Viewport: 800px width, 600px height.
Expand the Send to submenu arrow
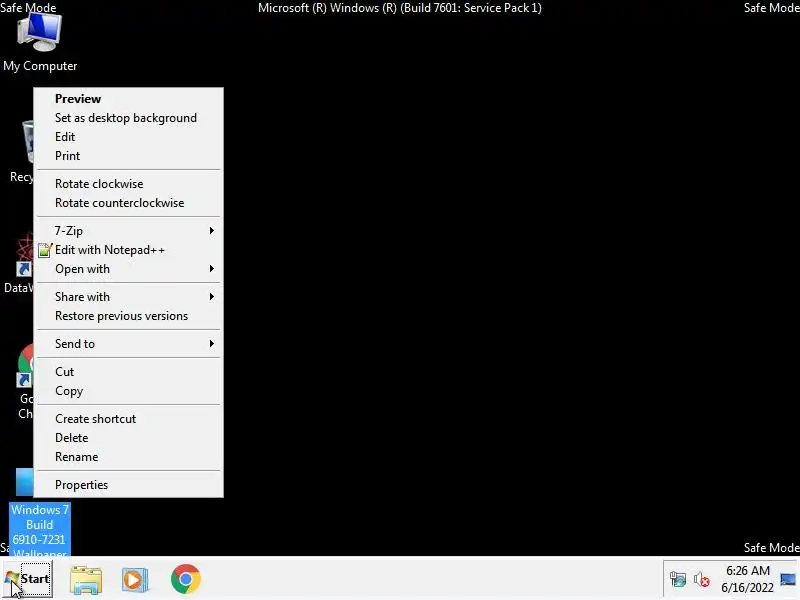(x=211, y=343)
